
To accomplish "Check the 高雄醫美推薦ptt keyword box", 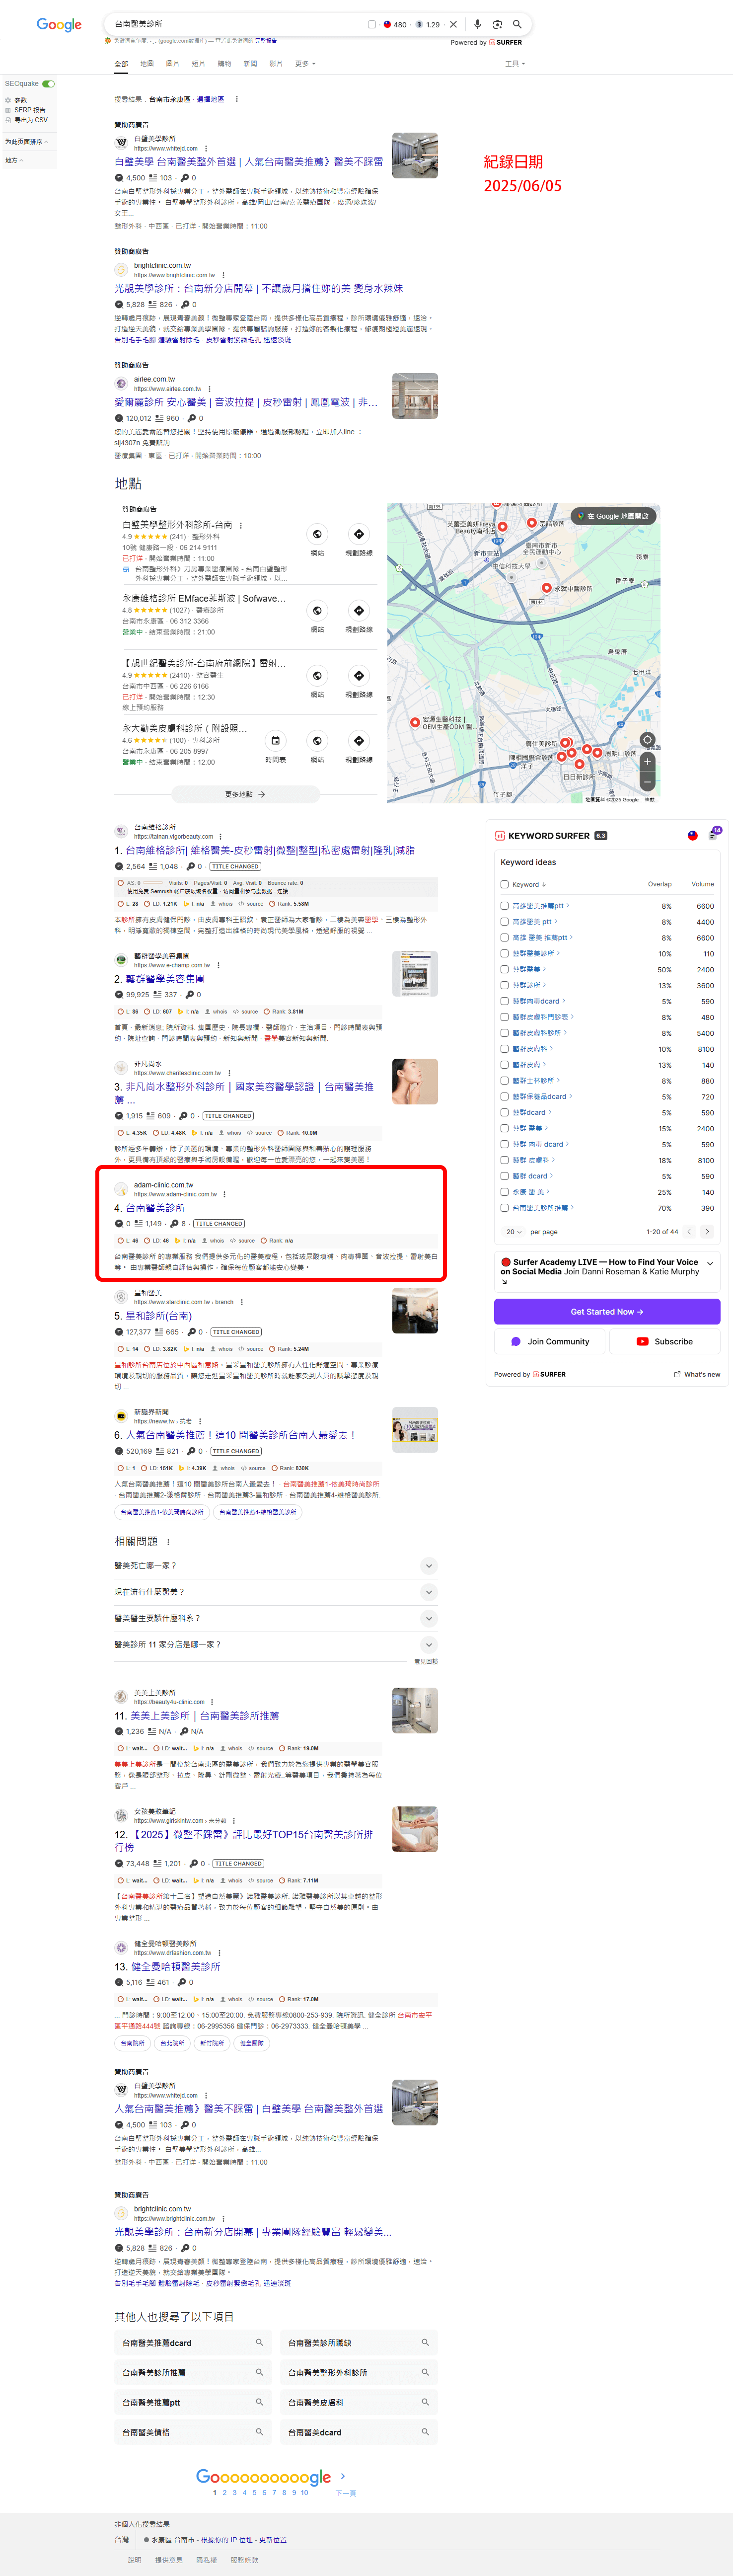I will (x=504, y=906).
